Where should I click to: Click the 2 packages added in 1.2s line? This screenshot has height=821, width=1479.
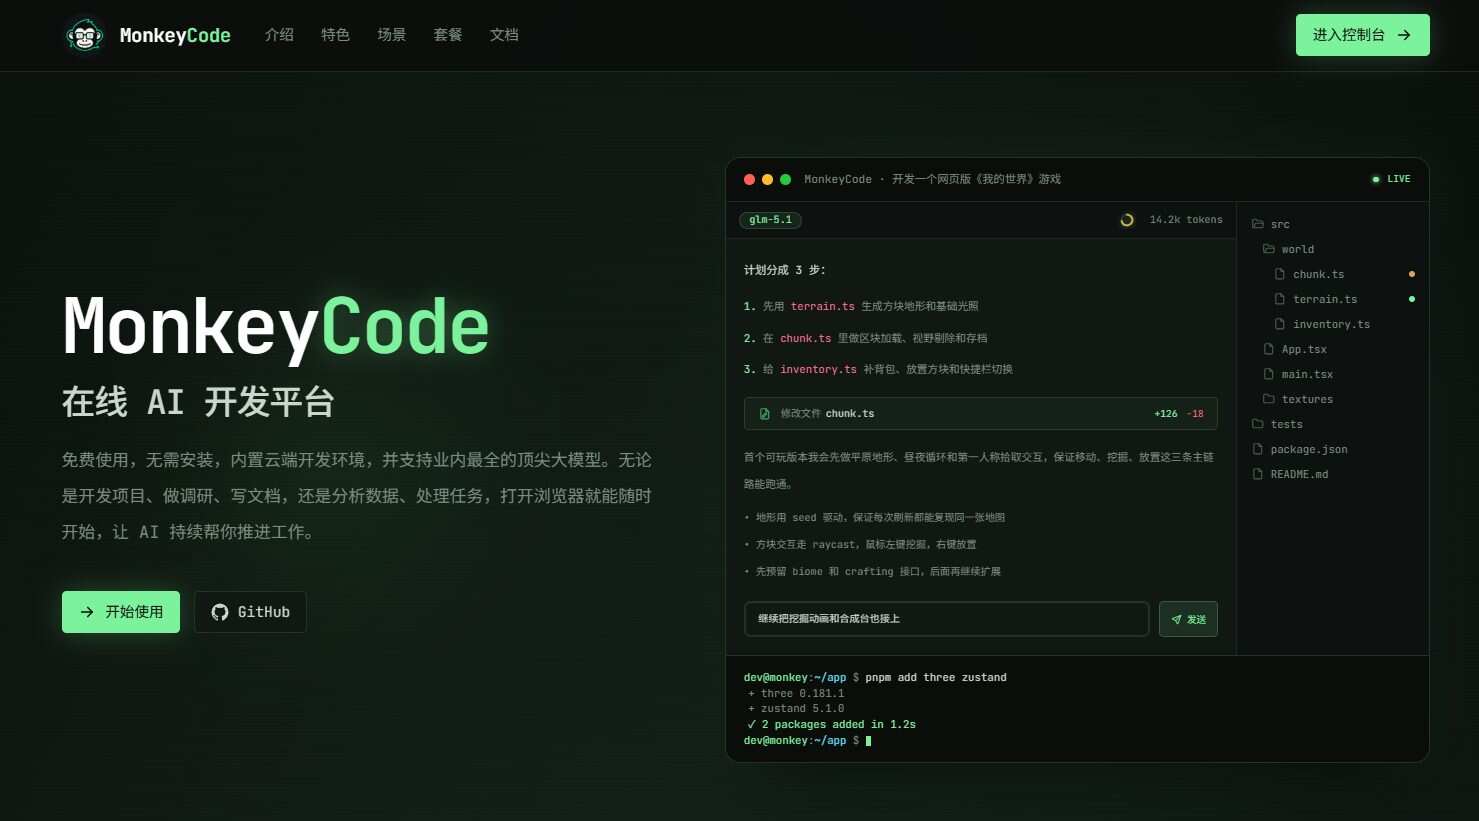(x=831, y=724)
